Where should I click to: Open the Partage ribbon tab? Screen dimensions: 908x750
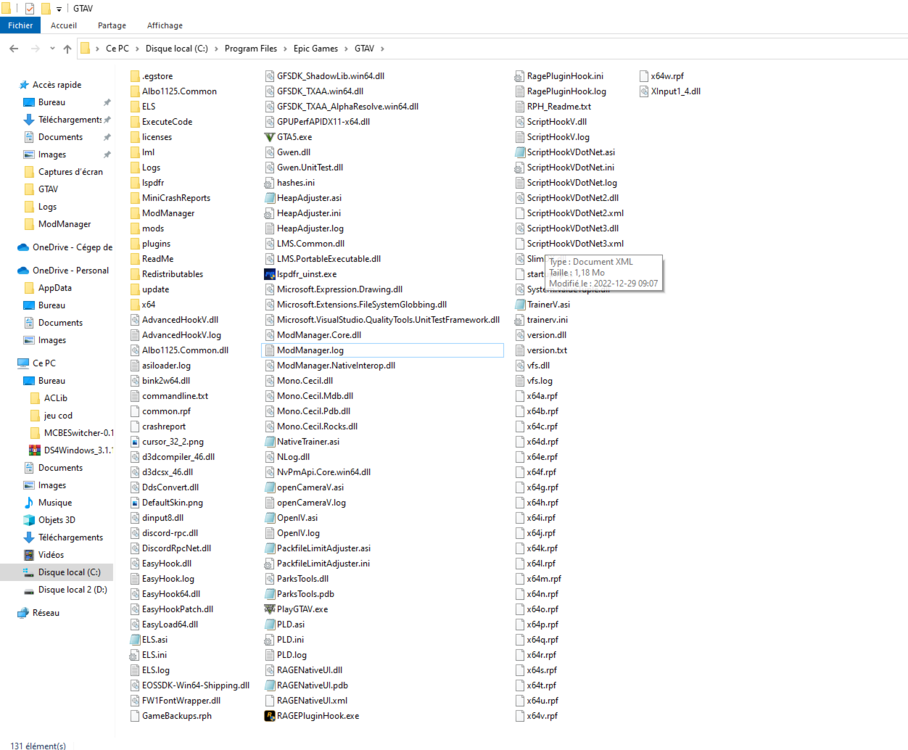pyautogui.click(x=112, y=25)
